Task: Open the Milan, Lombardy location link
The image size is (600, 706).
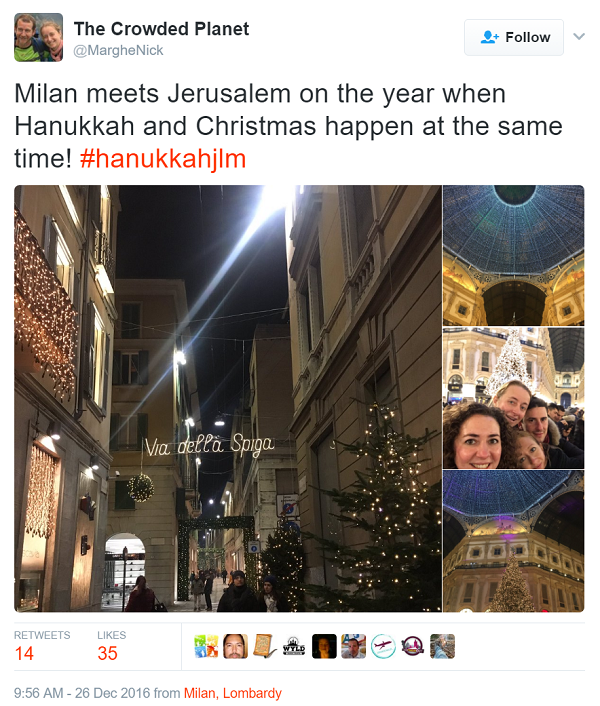Action: point(233,693)
